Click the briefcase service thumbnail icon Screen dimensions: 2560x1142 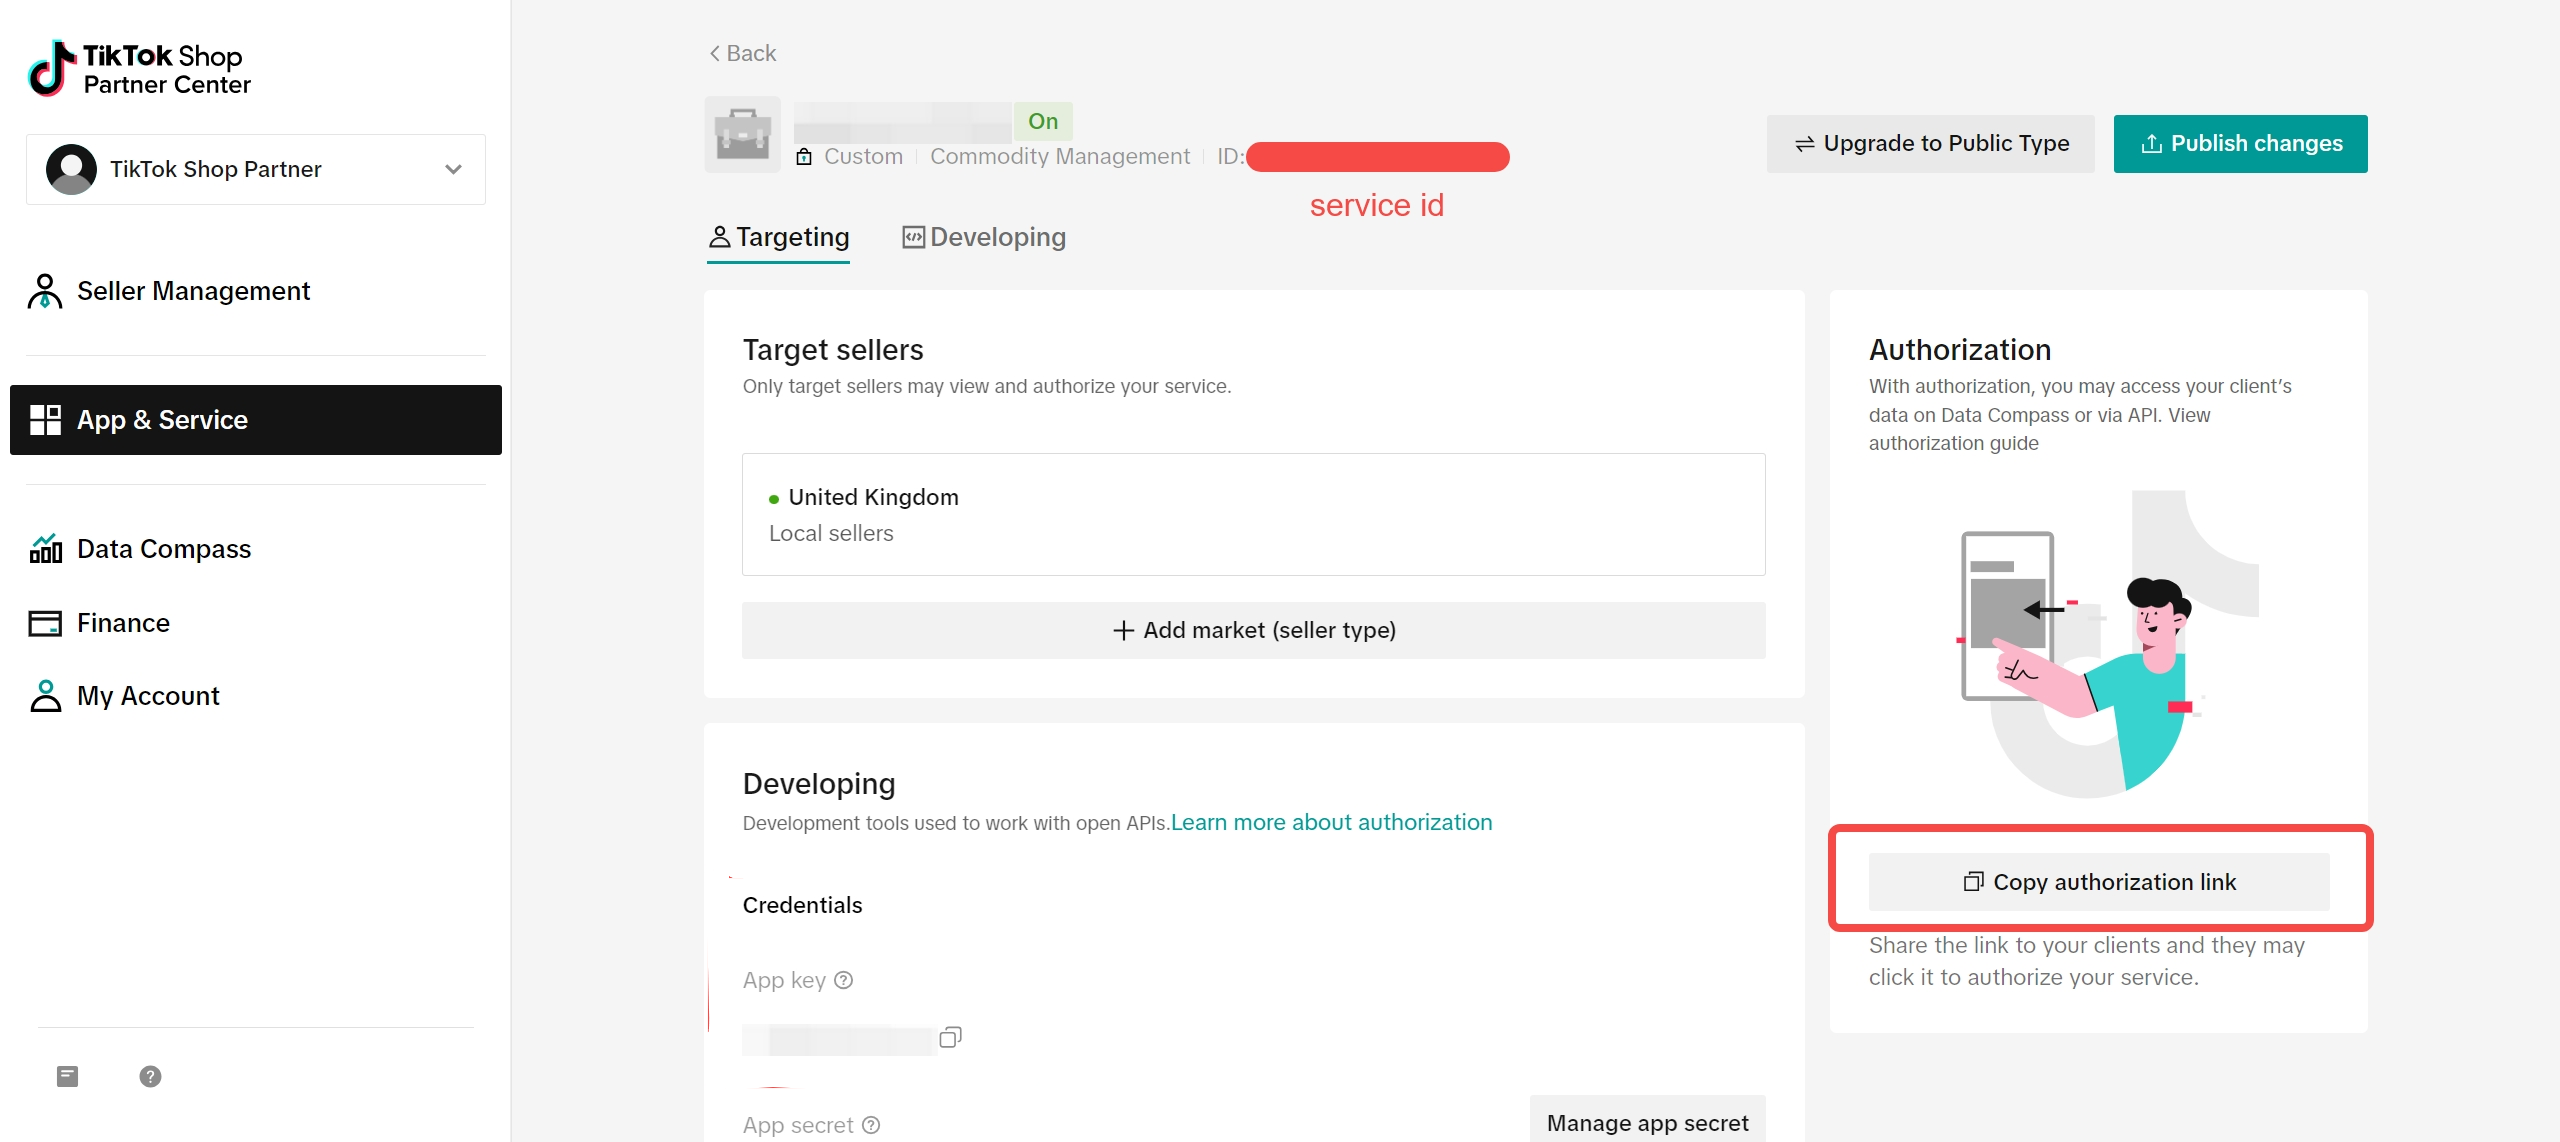tap(742, 134)
